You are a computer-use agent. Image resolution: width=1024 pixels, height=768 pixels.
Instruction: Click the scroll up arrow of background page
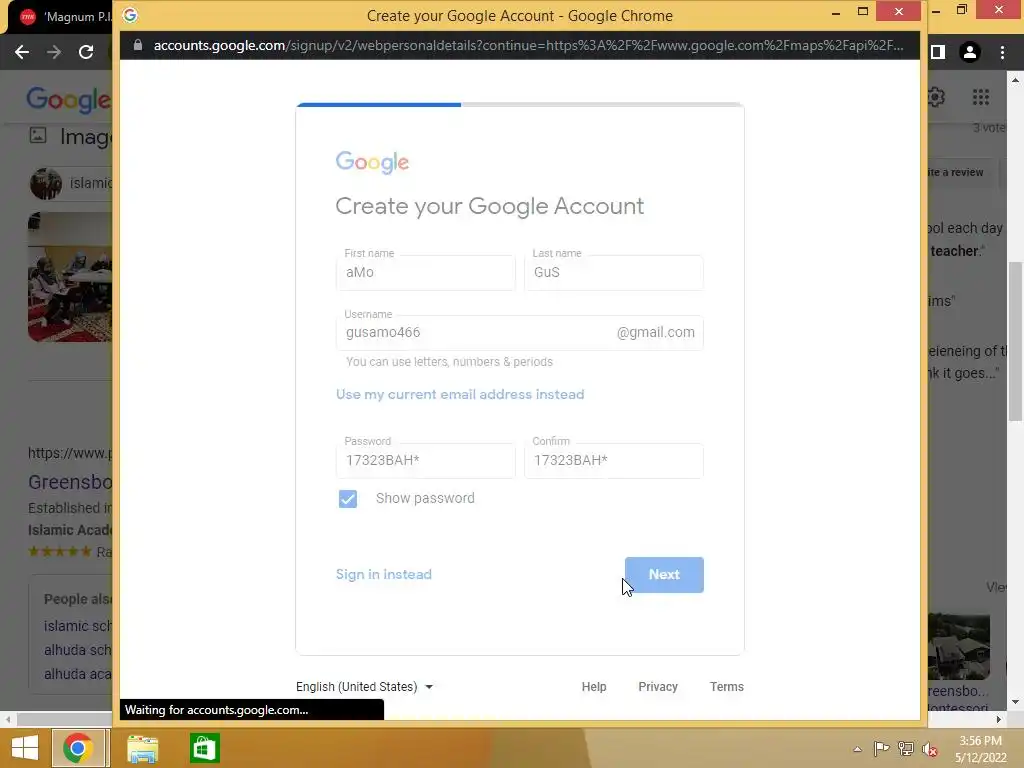[x=1015, y=80]
